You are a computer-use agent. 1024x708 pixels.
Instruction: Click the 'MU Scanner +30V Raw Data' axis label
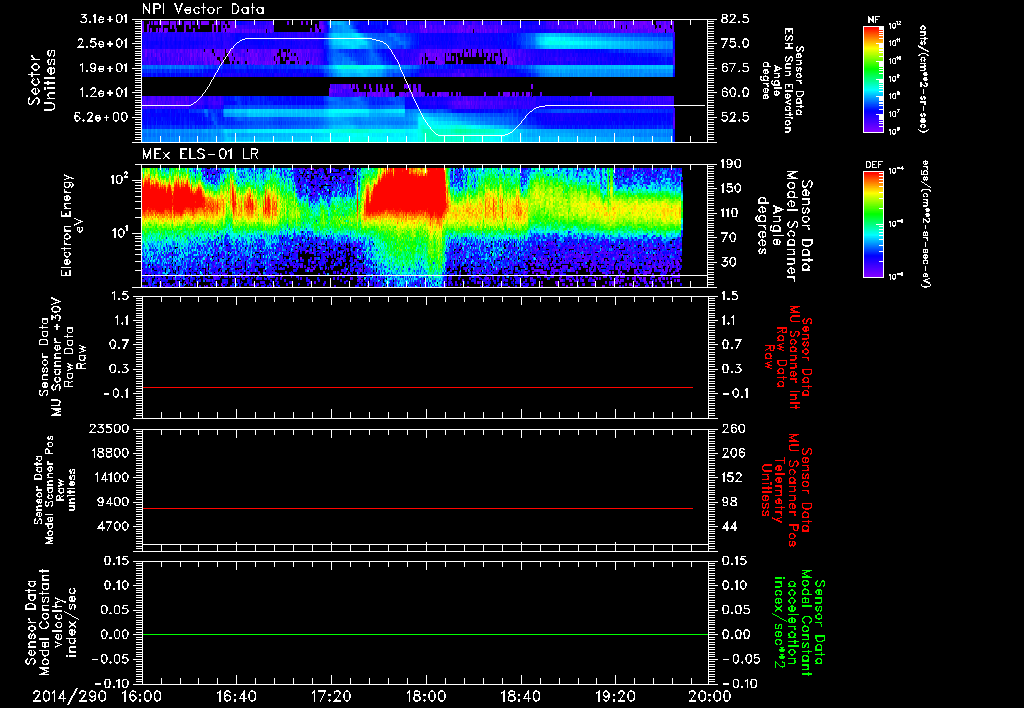[x=63, y=357]
